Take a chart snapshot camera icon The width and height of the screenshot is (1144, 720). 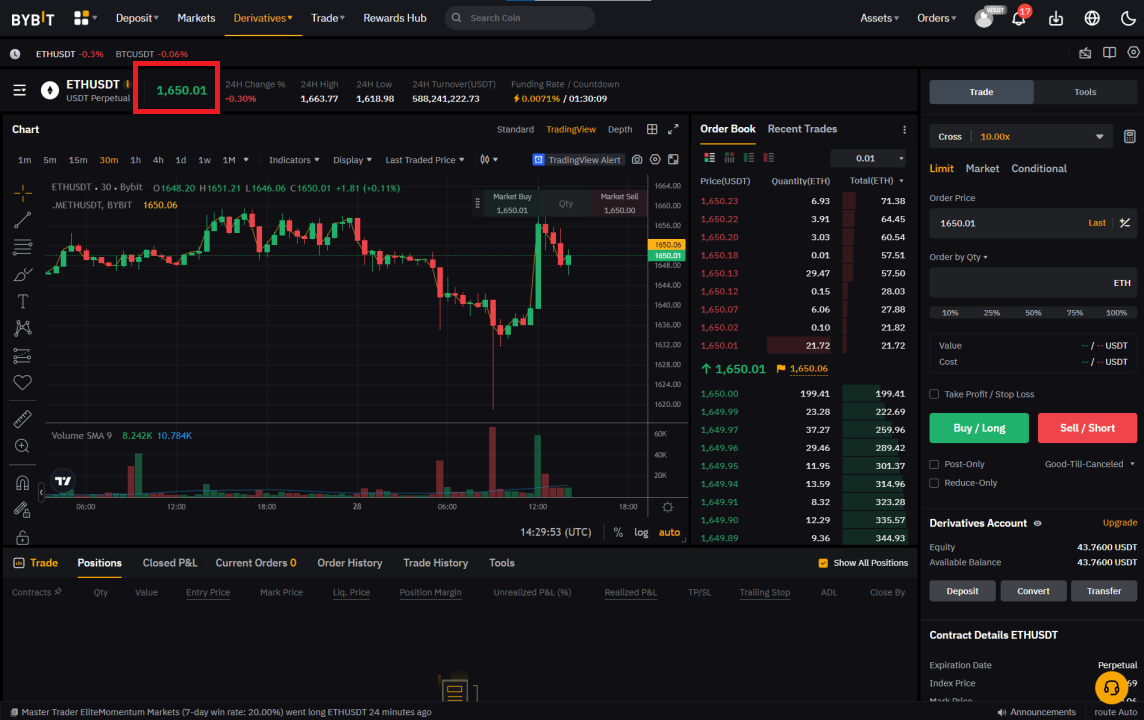coord(637,160)
